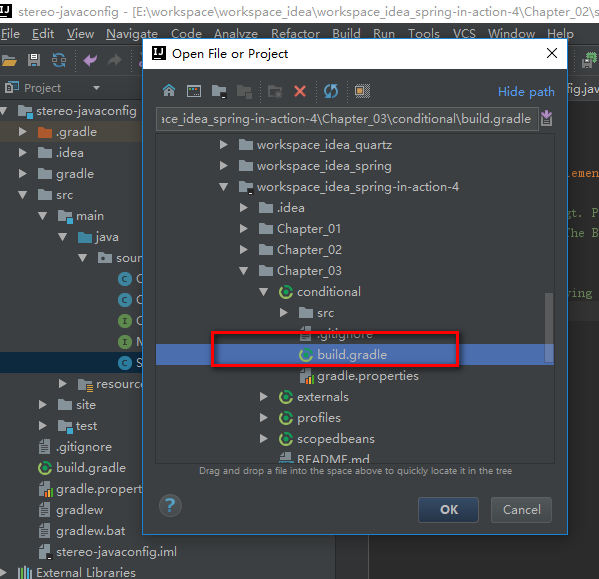Click the red Delete icon in dialog
The height and width of the screenshot is (579, 599).
tap(300, 91)
